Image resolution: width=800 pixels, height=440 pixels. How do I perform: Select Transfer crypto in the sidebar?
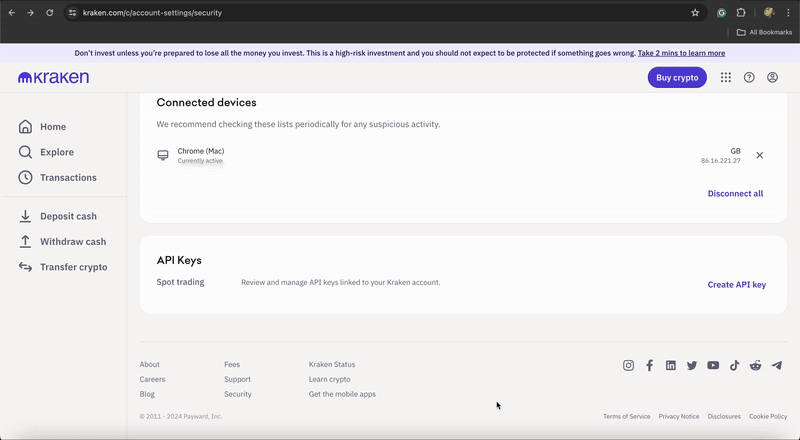73,267
